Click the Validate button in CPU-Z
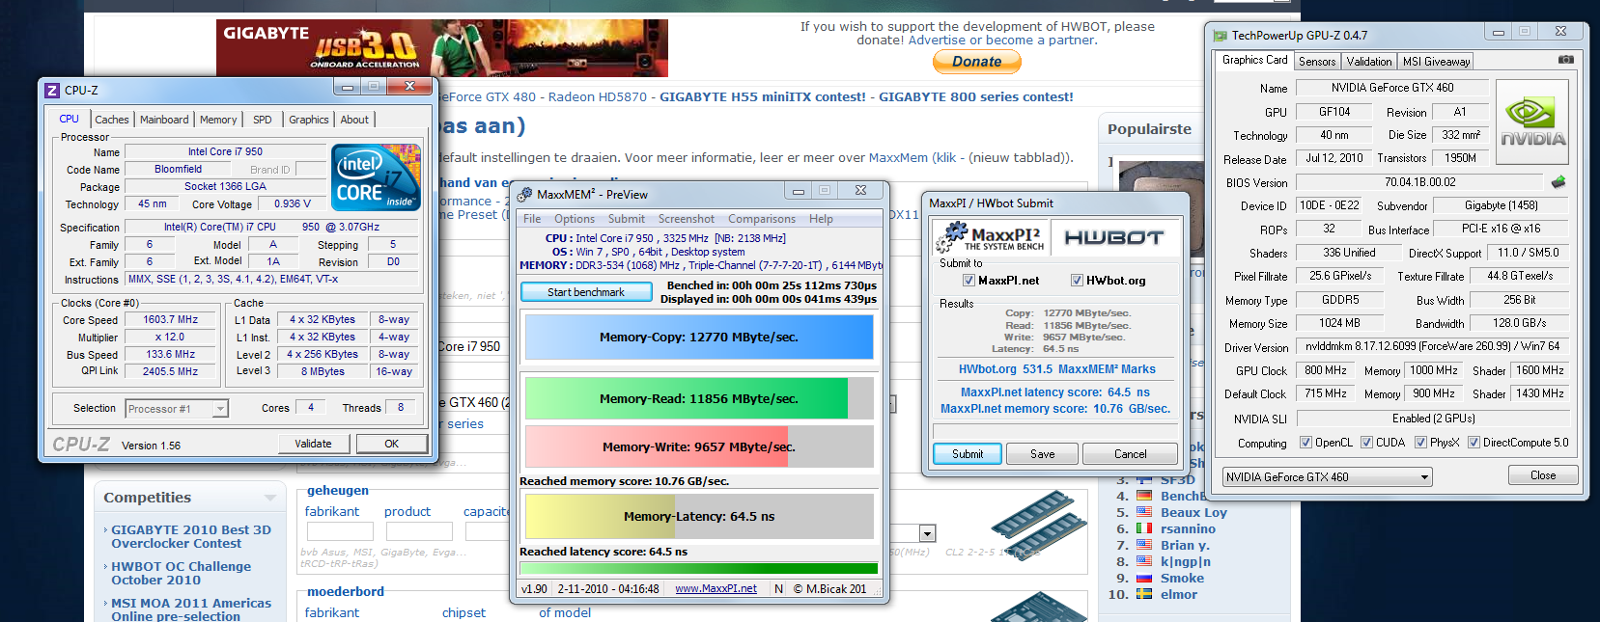This screenshot has width=1600, height=622. 313,443
